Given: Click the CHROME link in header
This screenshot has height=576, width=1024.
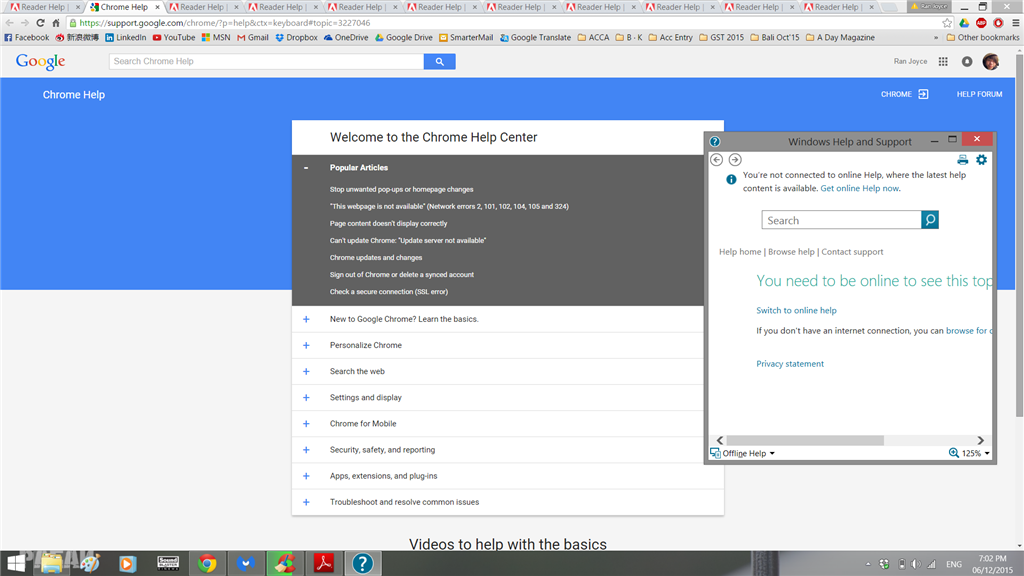Looking at the screenshot, I should click(x=904, y=94).
